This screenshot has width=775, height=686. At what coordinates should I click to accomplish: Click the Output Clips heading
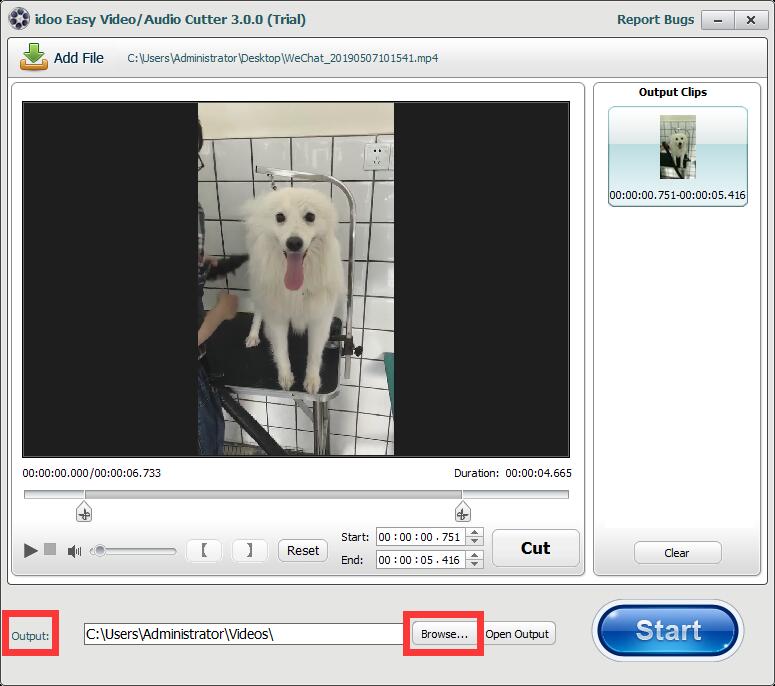[673, 92]
